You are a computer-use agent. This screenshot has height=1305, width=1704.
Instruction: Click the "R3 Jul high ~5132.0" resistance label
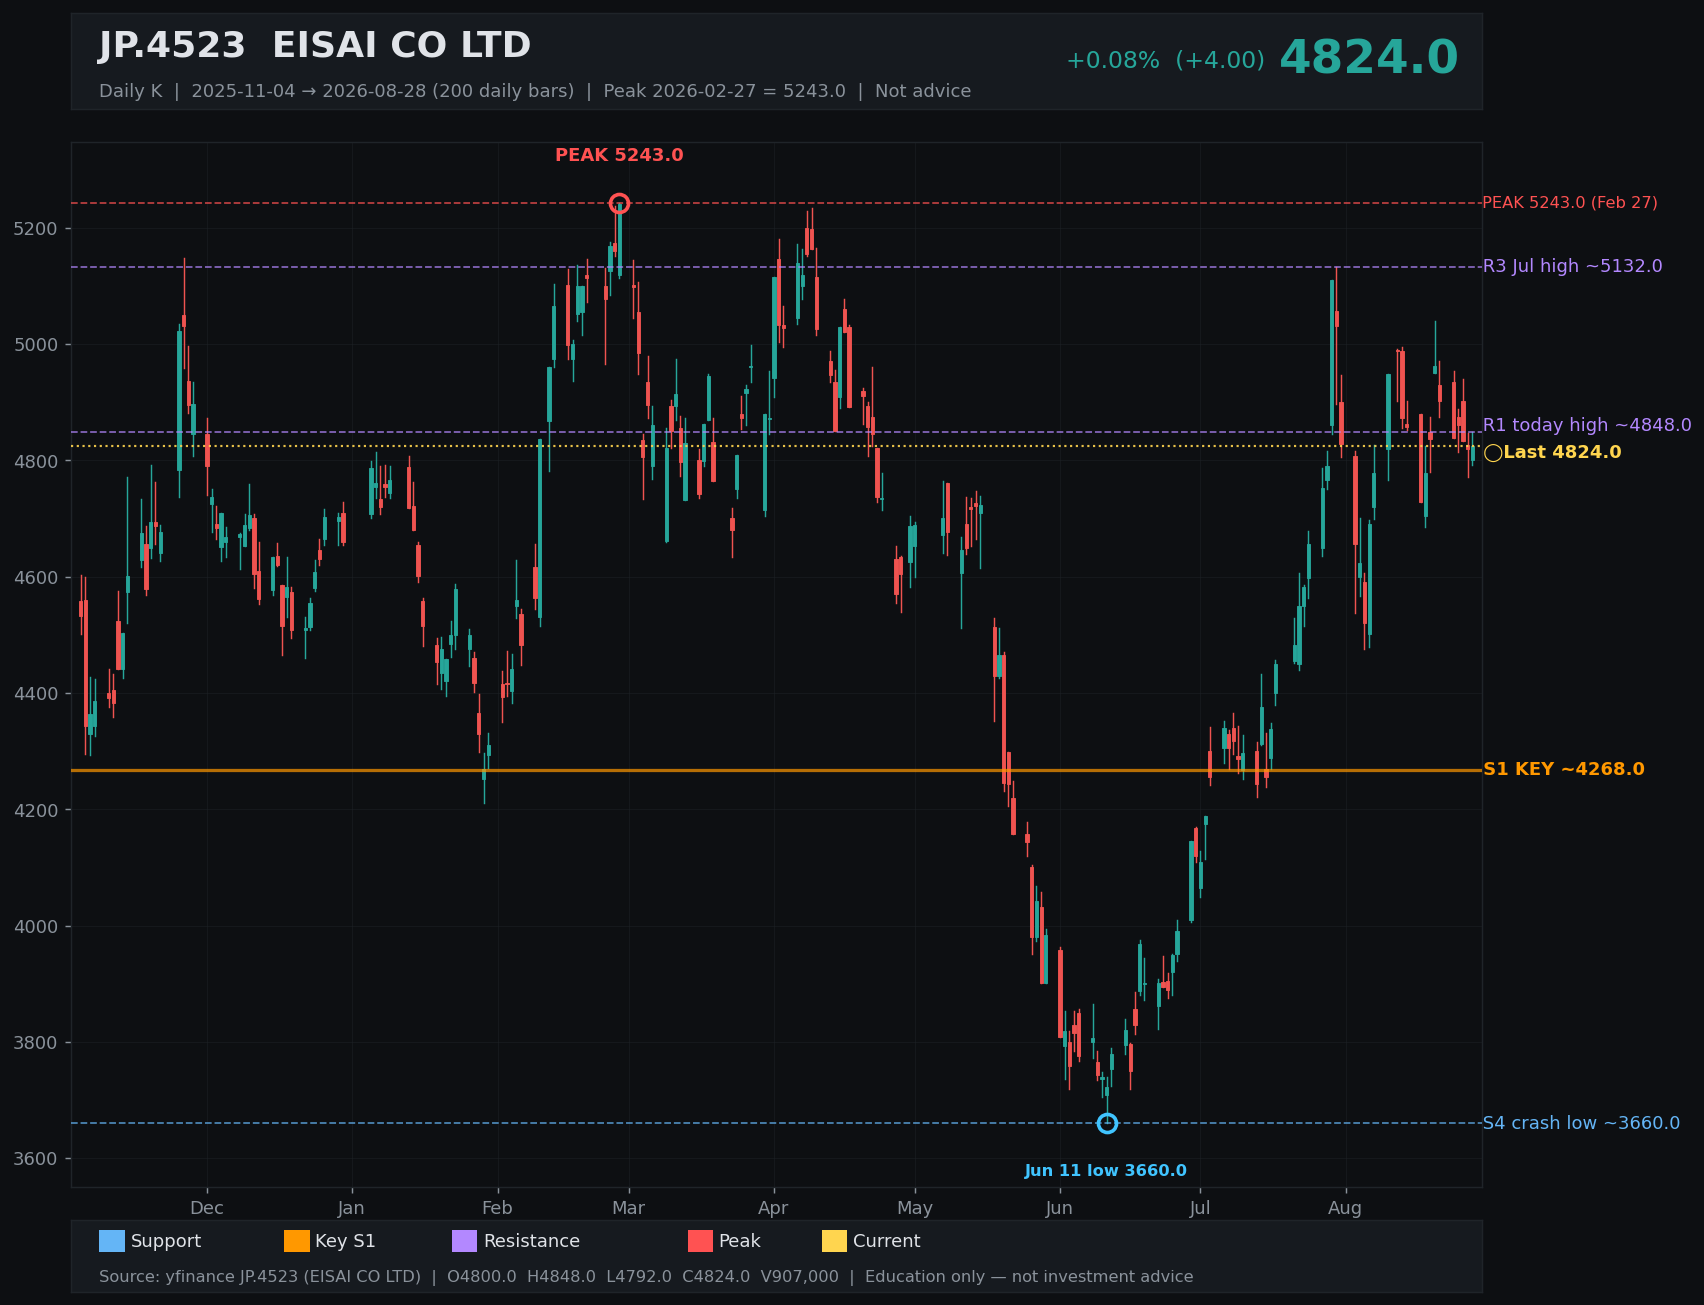1572,266
